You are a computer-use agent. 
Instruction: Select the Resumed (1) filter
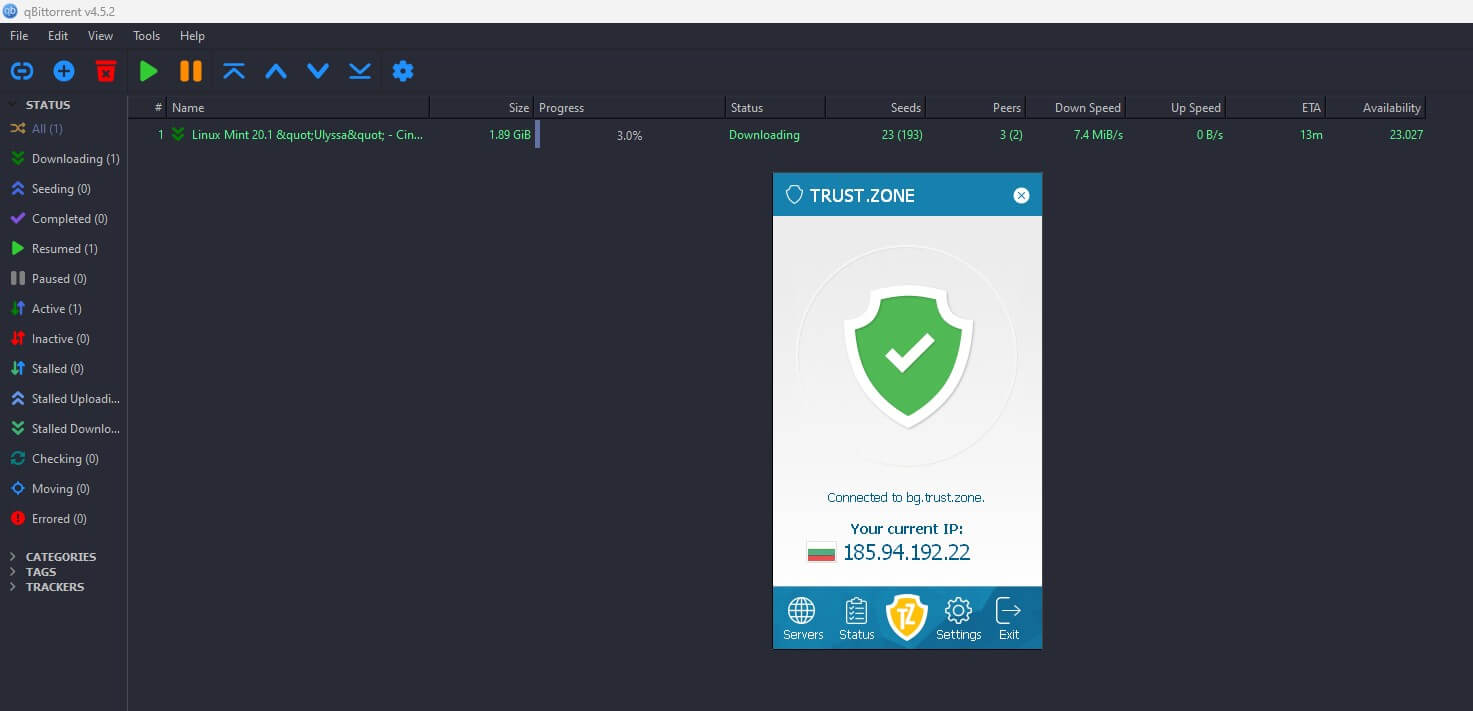pos(64,249)
